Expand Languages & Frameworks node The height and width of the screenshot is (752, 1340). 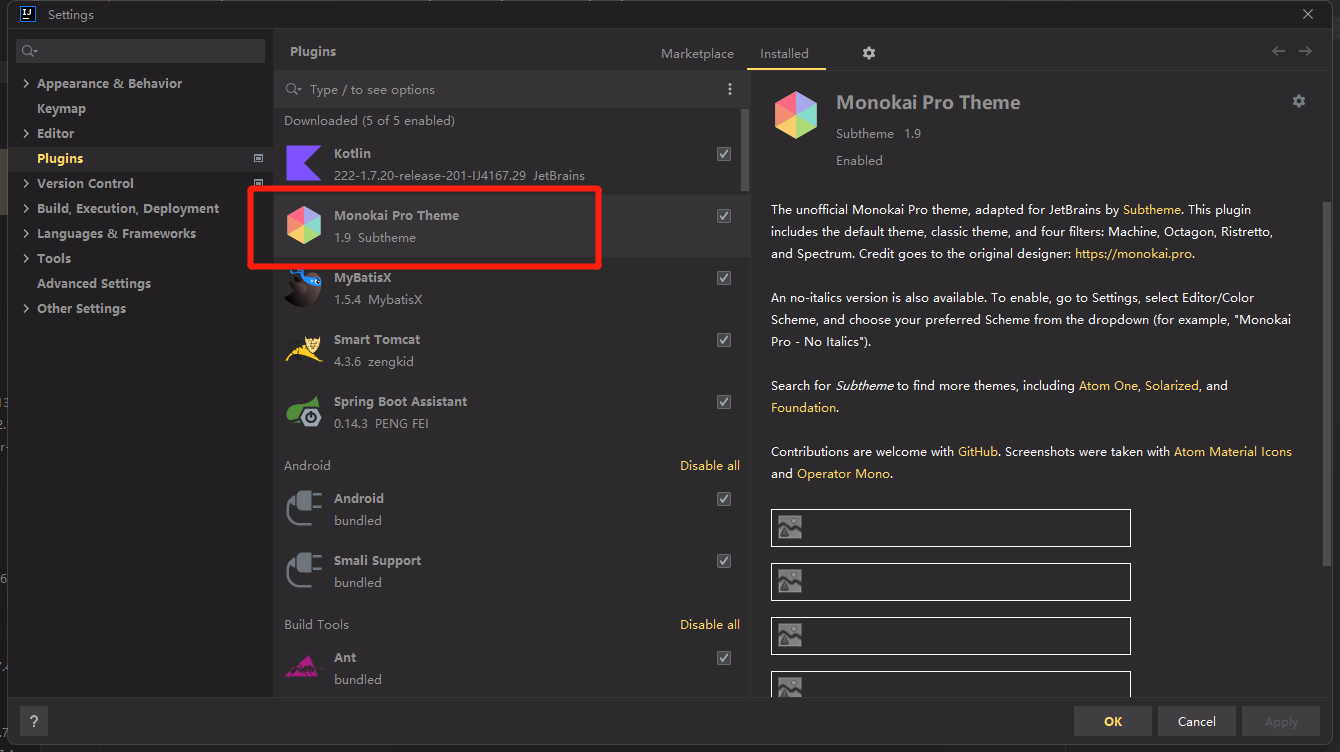tap(26, 233)
